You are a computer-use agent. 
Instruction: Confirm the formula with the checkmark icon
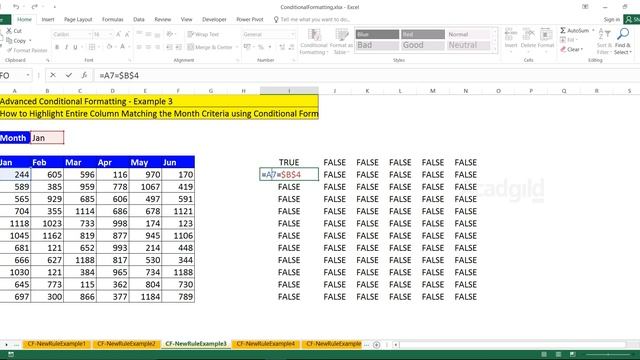[x=69, y=75]
